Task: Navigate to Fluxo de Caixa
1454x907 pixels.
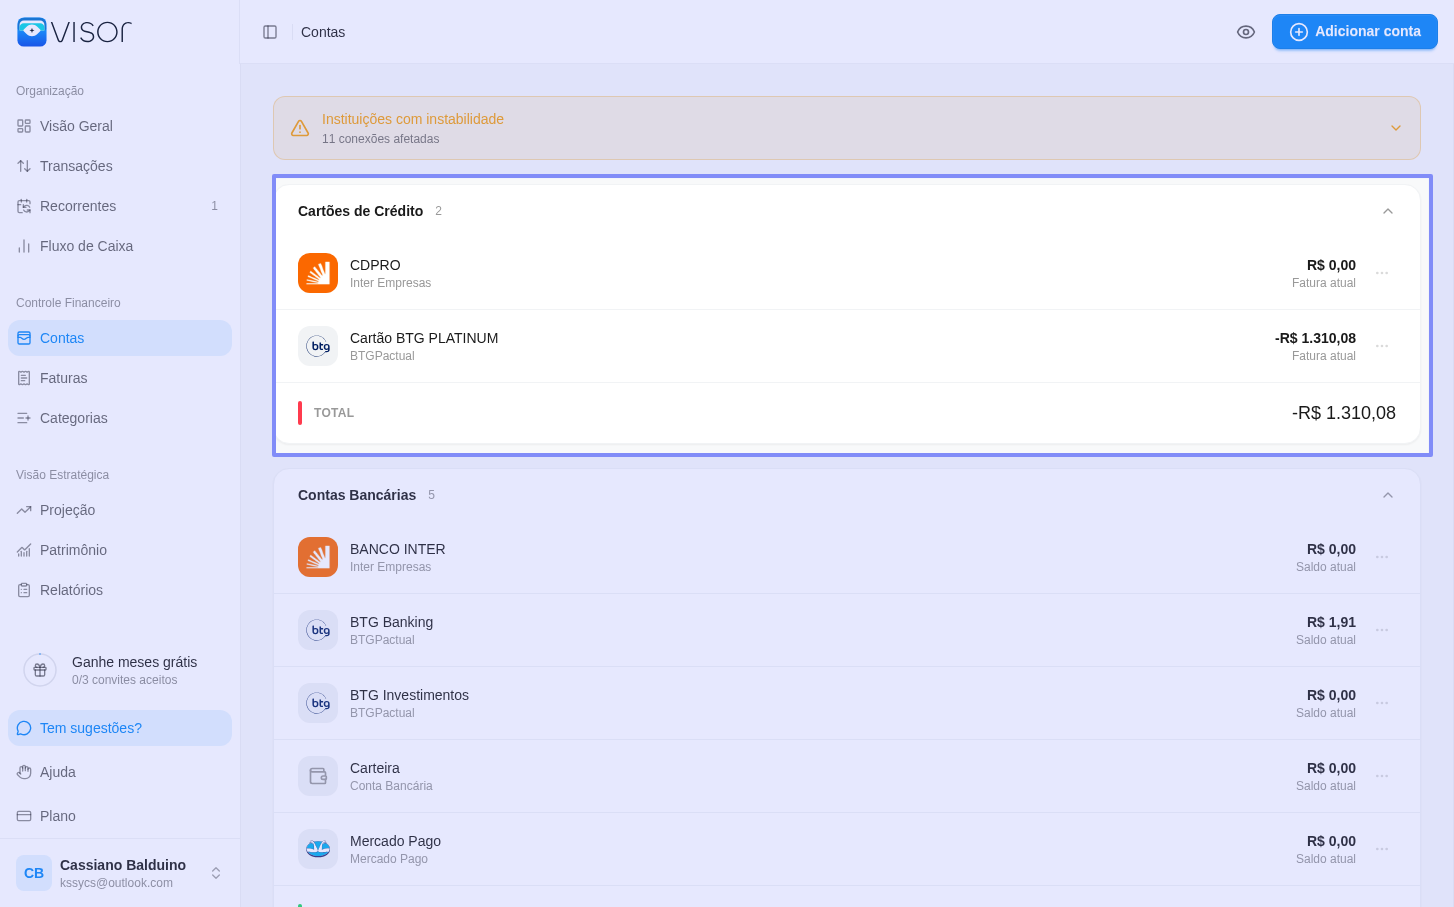Action: (x=86, y=246)
